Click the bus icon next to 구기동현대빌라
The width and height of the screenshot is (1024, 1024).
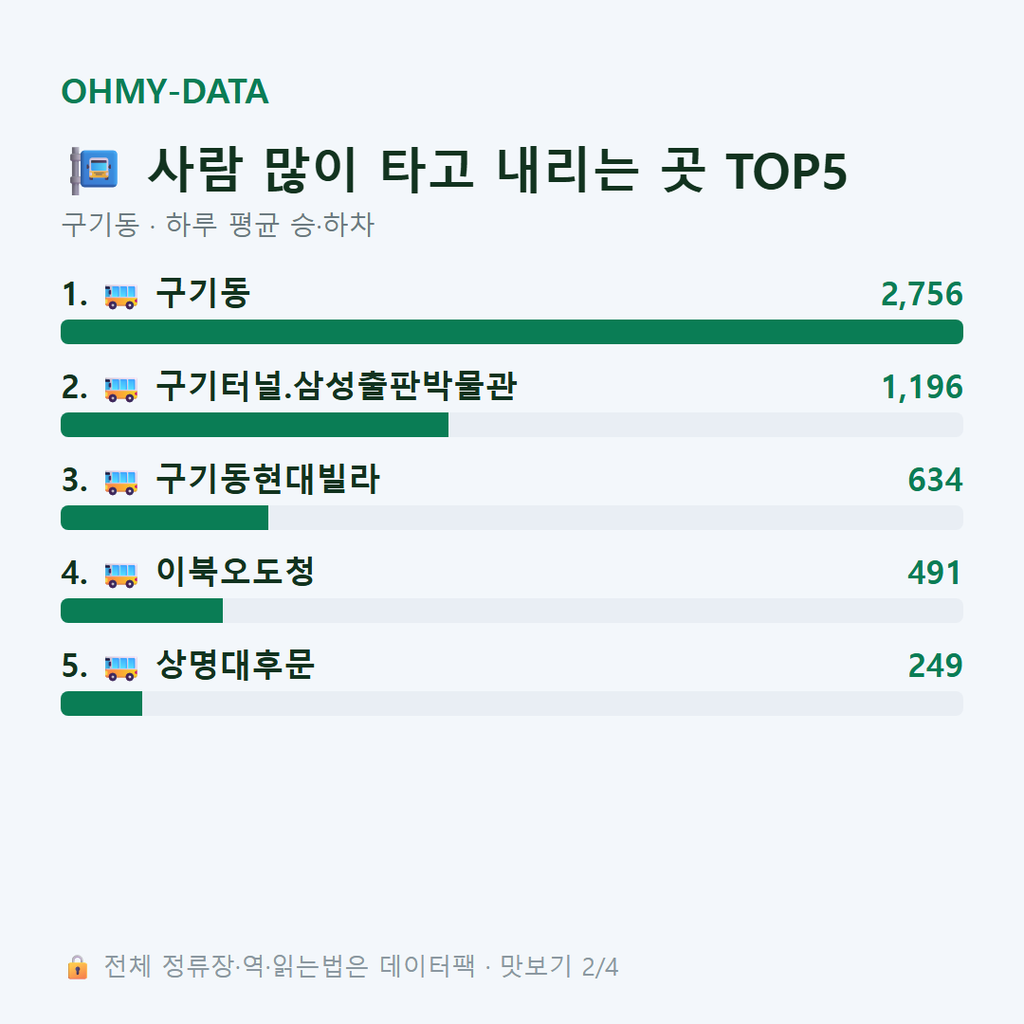pyautogui.click(x=121, y=482)
